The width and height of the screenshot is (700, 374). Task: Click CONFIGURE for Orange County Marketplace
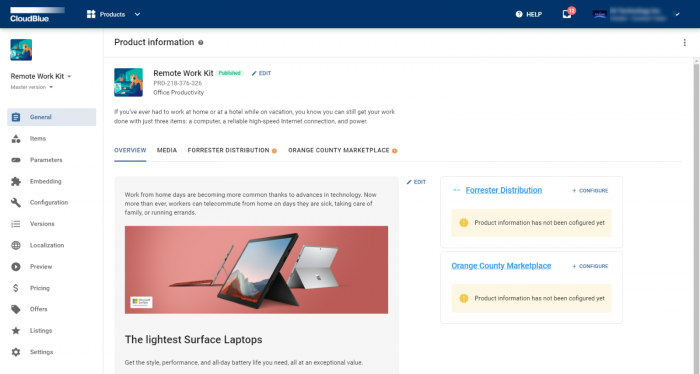pos(590,266)
